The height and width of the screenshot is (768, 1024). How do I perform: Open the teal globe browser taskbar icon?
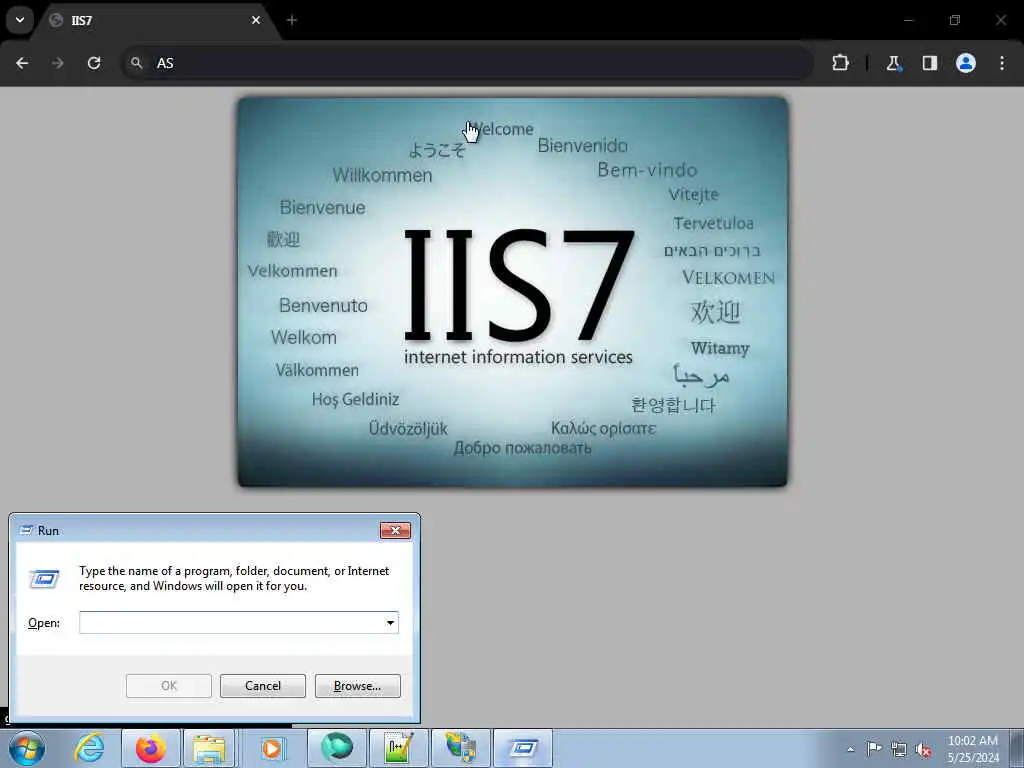coord(336,748)
